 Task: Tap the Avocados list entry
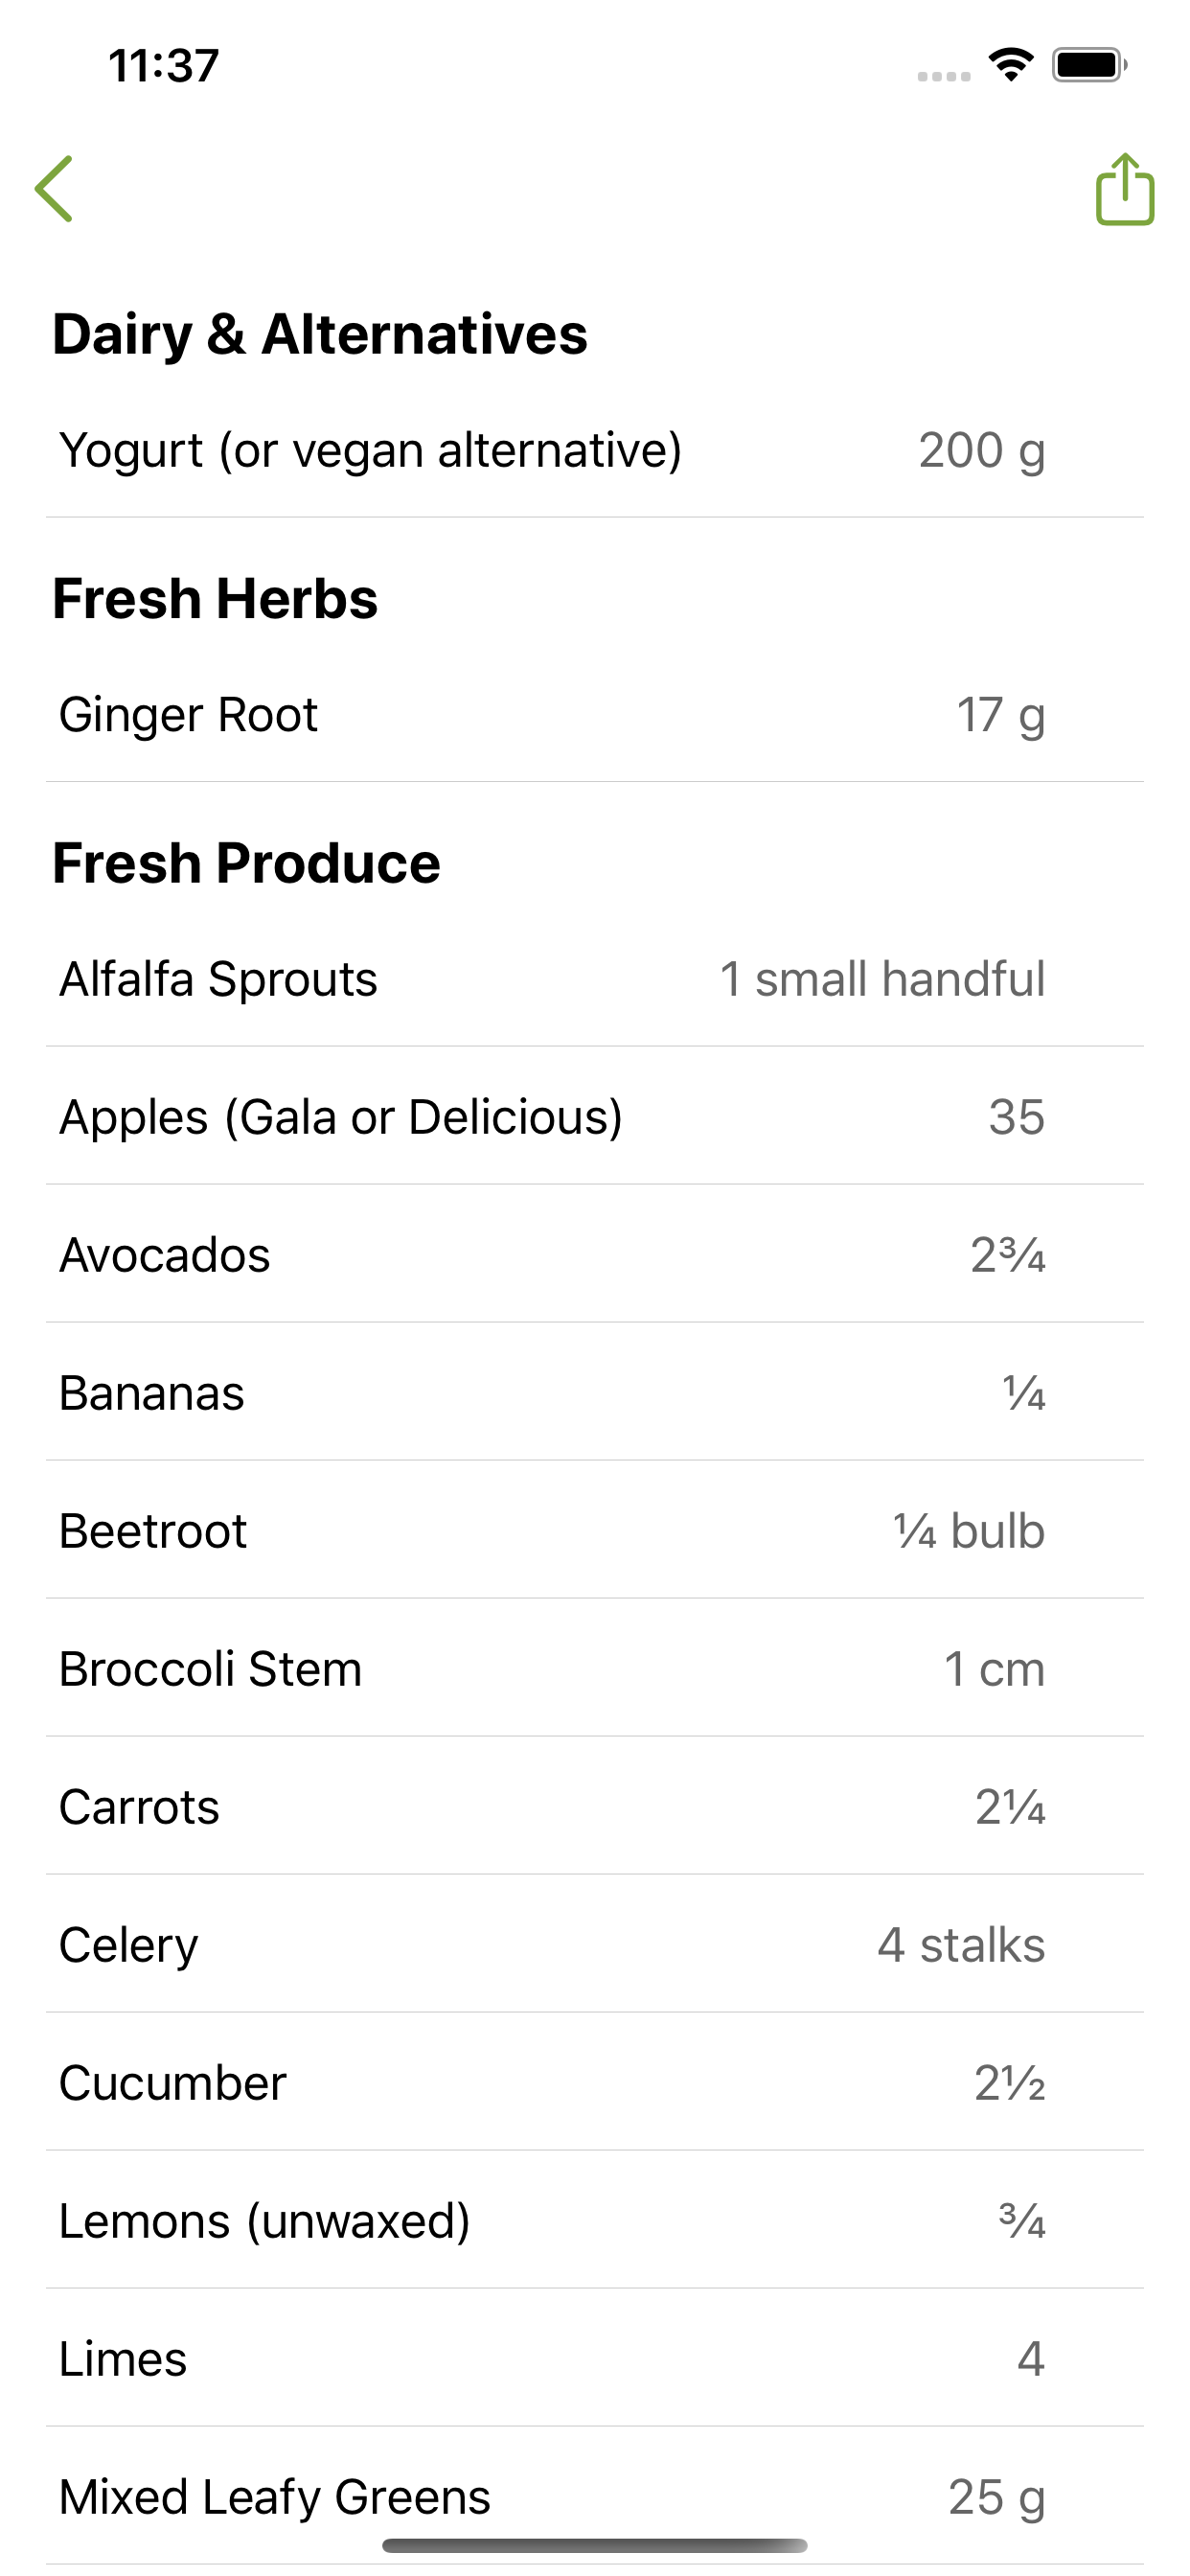pos(595,1255)
